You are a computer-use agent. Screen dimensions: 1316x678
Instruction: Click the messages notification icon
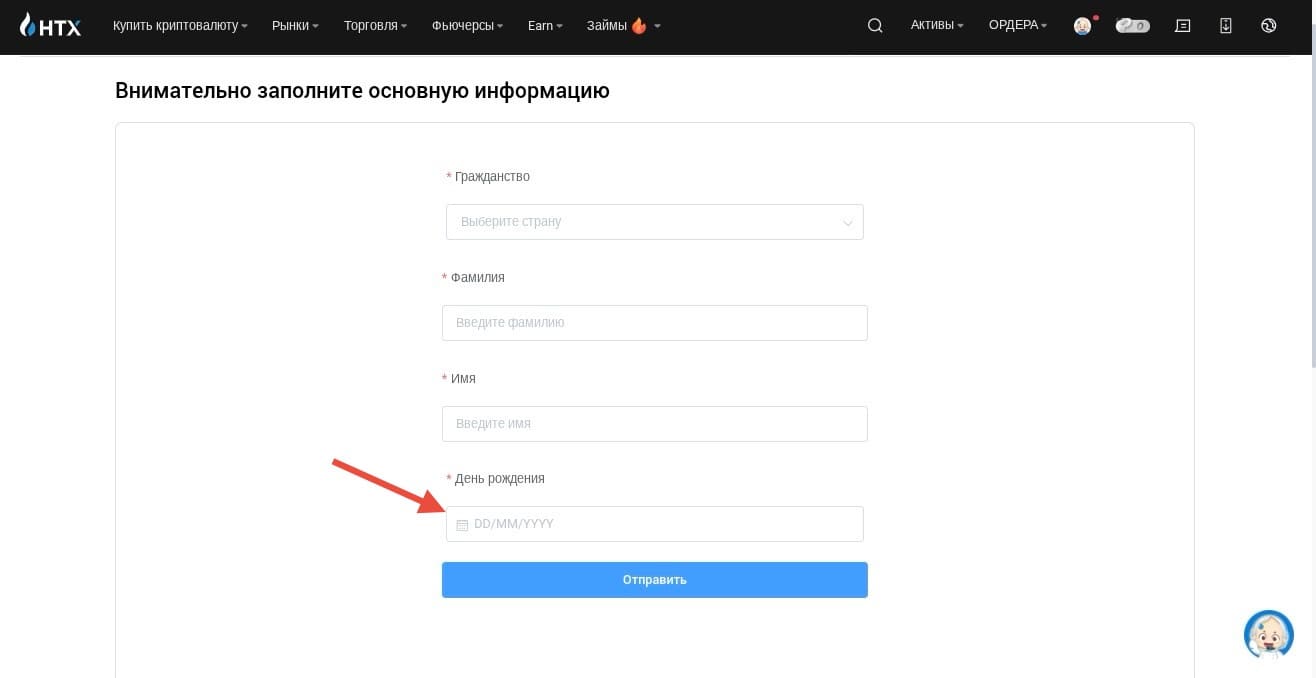pyautogui.click(x=1182, y=26)
